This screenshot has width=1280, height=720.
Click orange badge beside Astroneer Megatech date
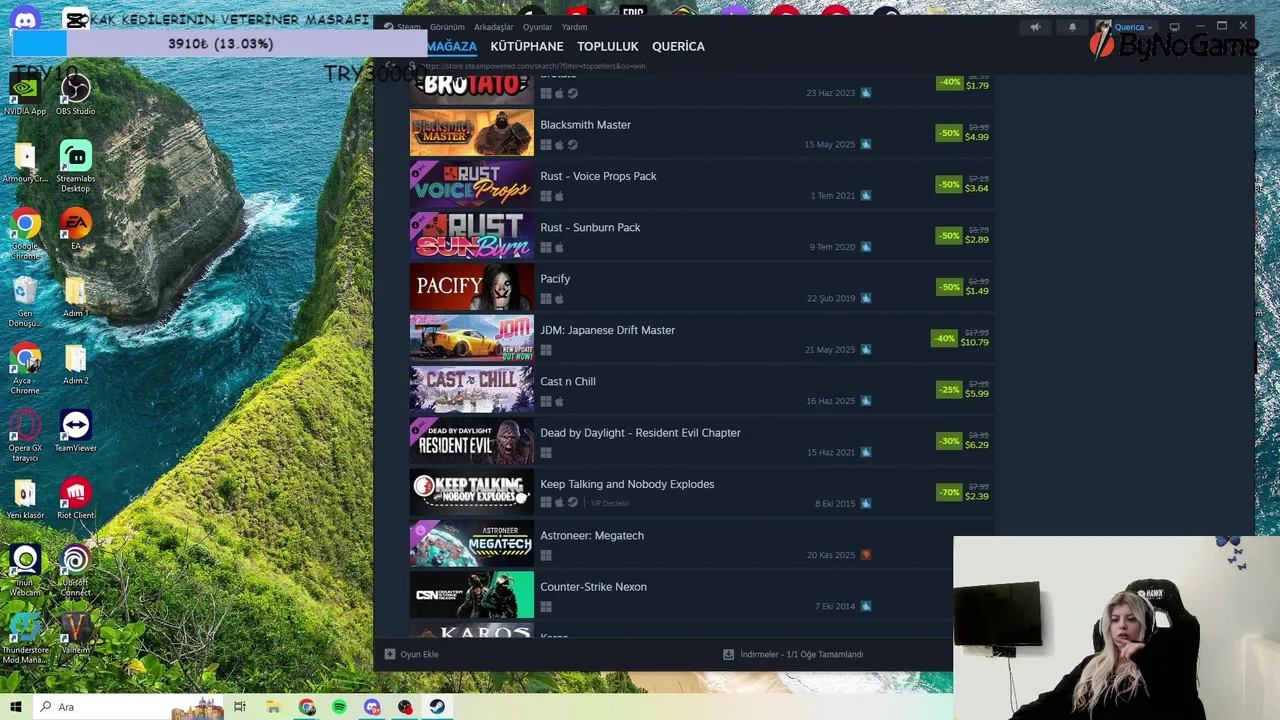pos(866,555)
